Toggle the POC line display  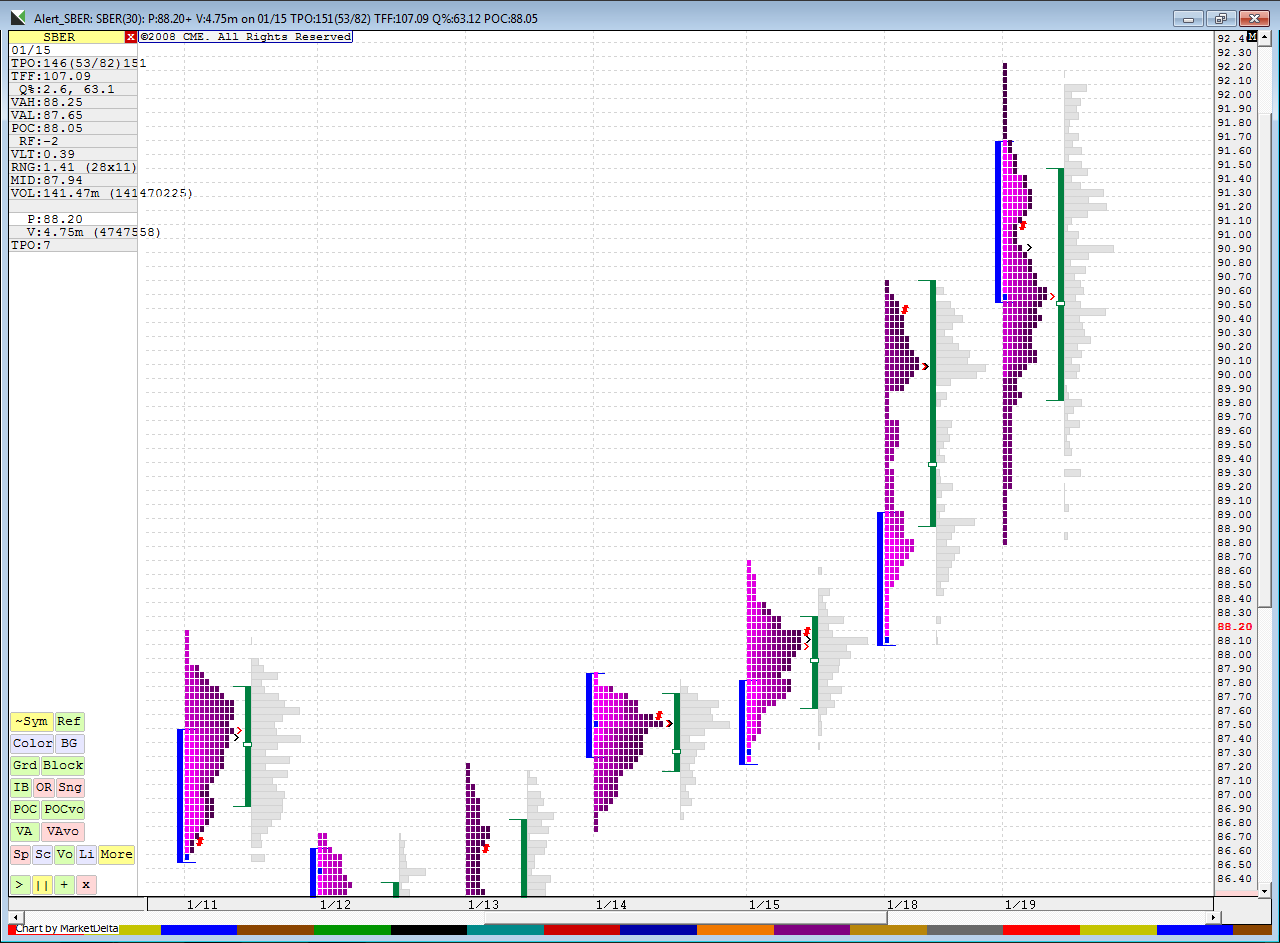25,810
